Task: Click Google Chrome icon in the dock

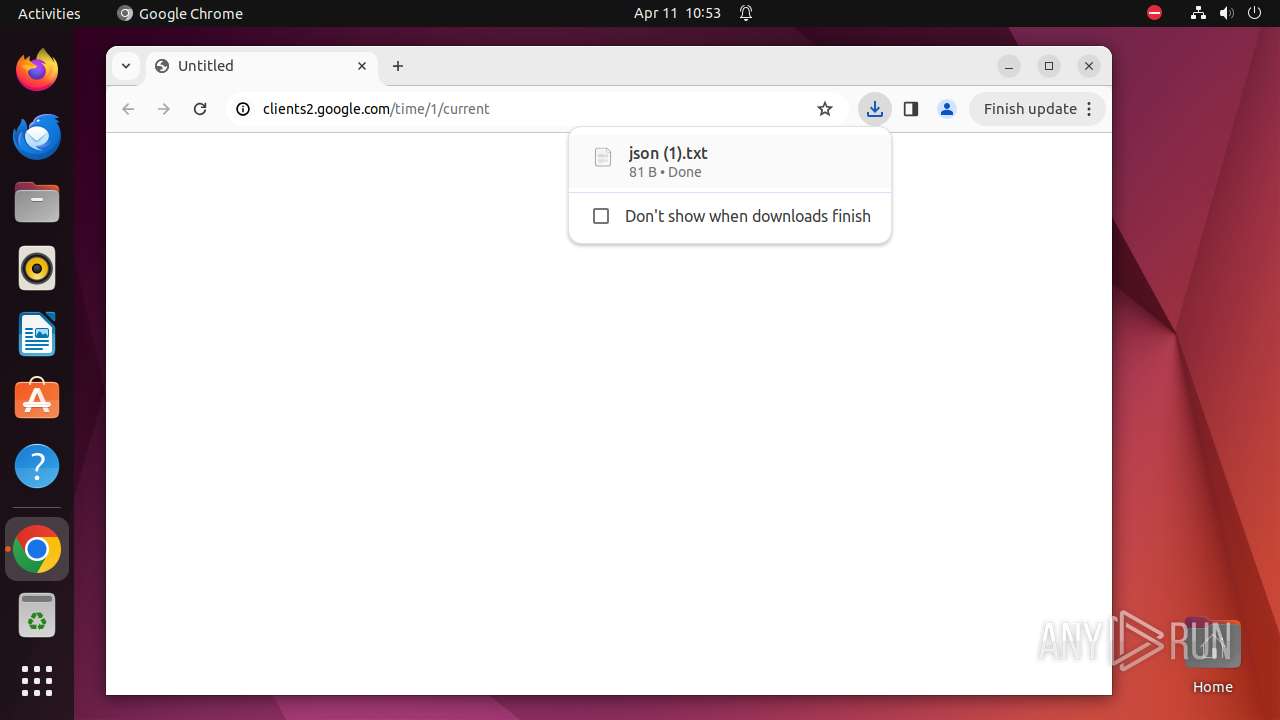Action: tap(37, 550)
